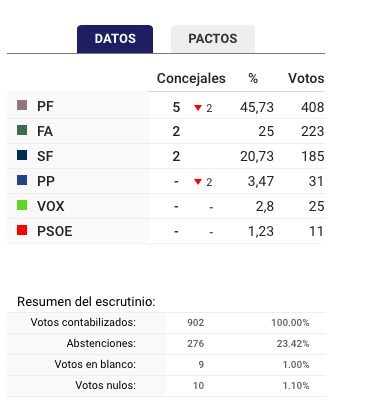Select the Concejales column header

point(191,79)
